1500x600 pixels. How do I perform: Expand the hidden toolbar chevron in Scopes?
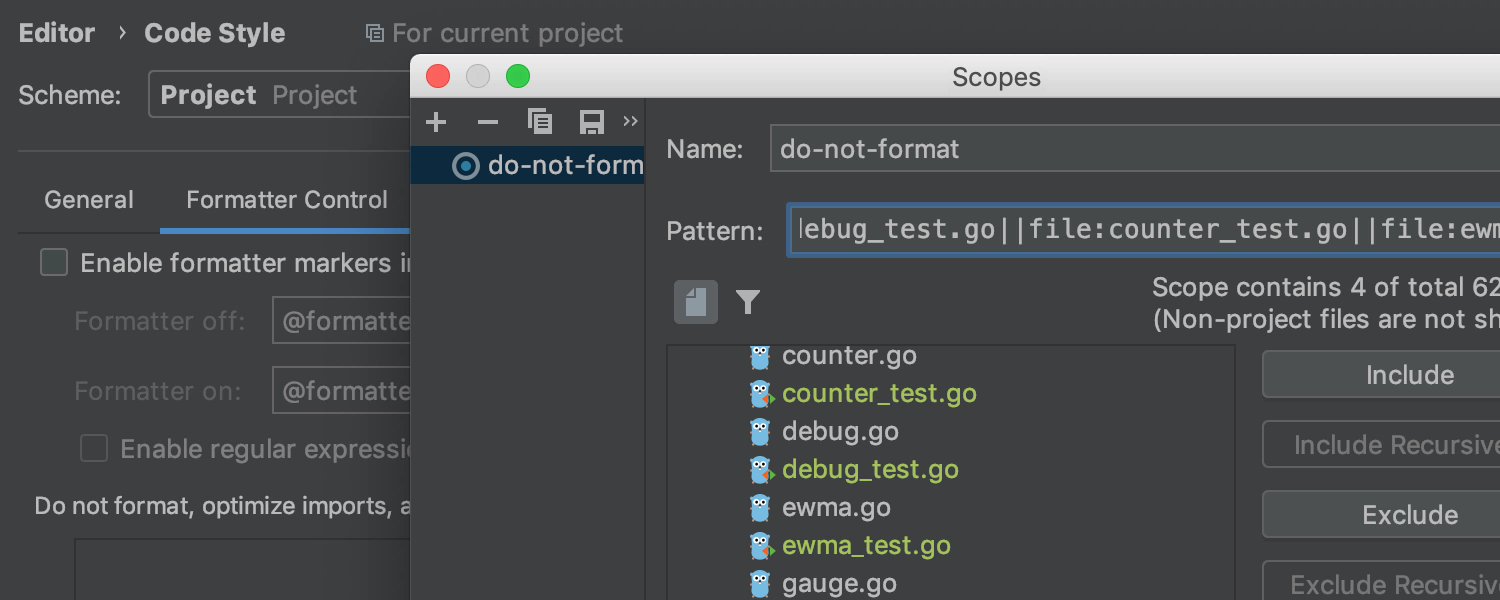[x=630, y=122]
